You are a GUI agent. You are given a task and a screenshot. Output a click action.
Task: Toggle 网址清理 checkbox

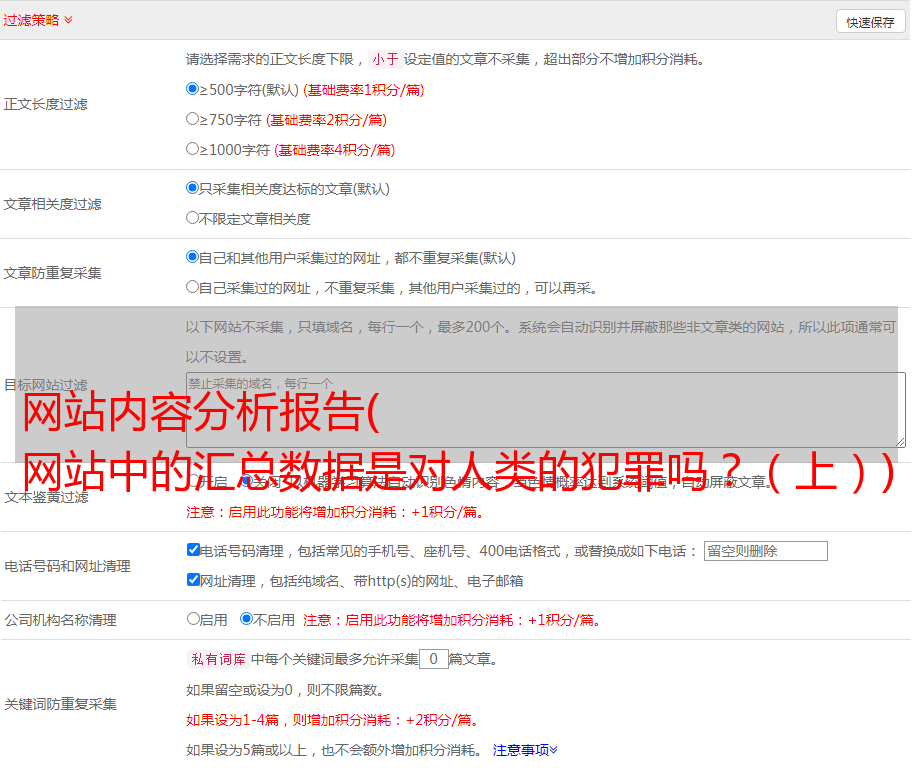(x=193, y=579)
